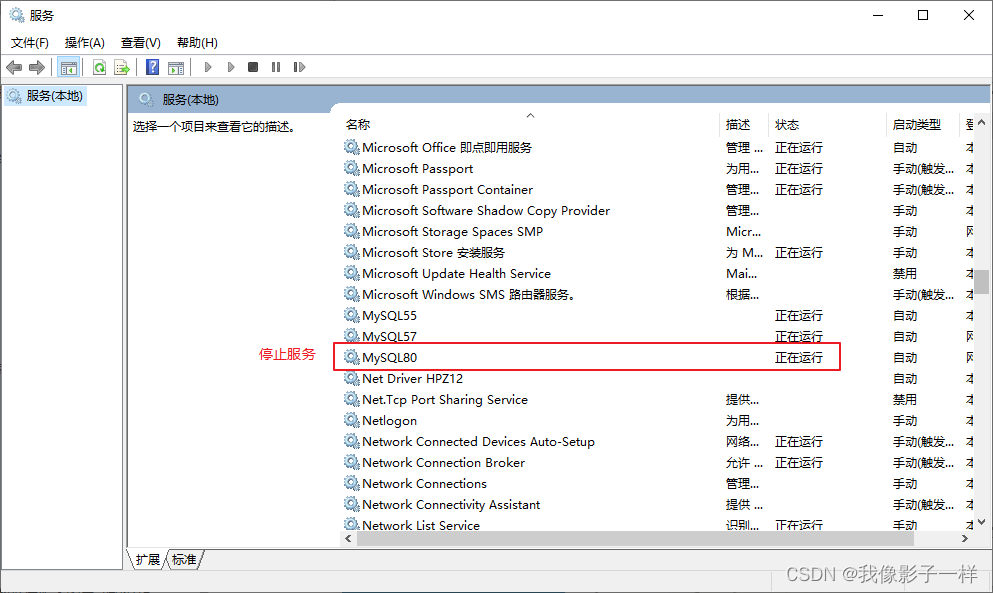Select the MySQL57 service
993x593 pixels.
655,336
